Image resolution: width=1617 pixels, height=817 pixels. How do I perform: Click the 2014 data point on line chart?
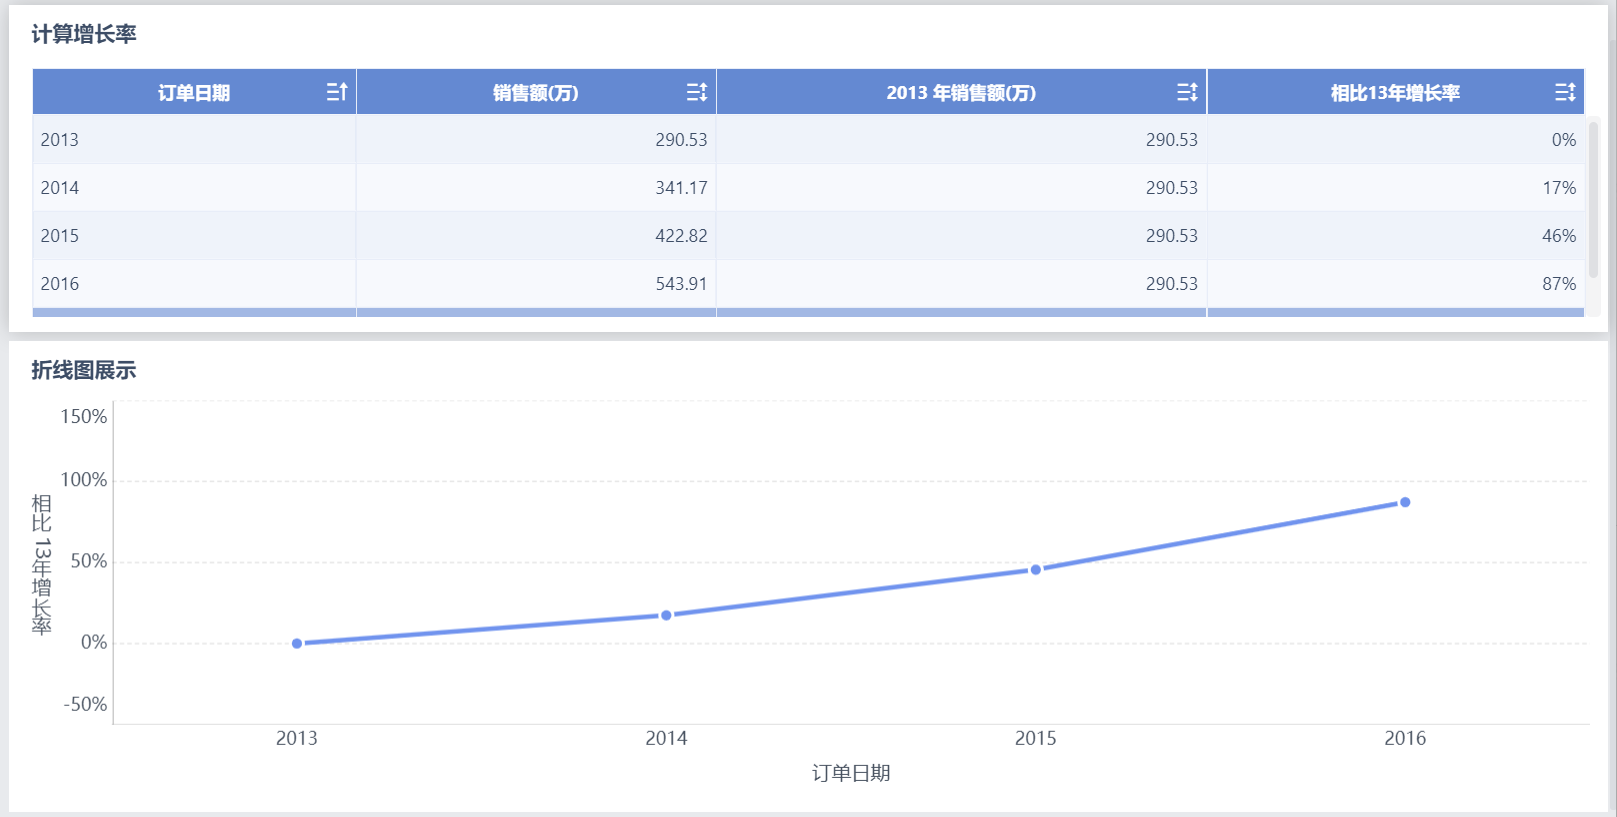pyautogui.click(x=666, y=615)
